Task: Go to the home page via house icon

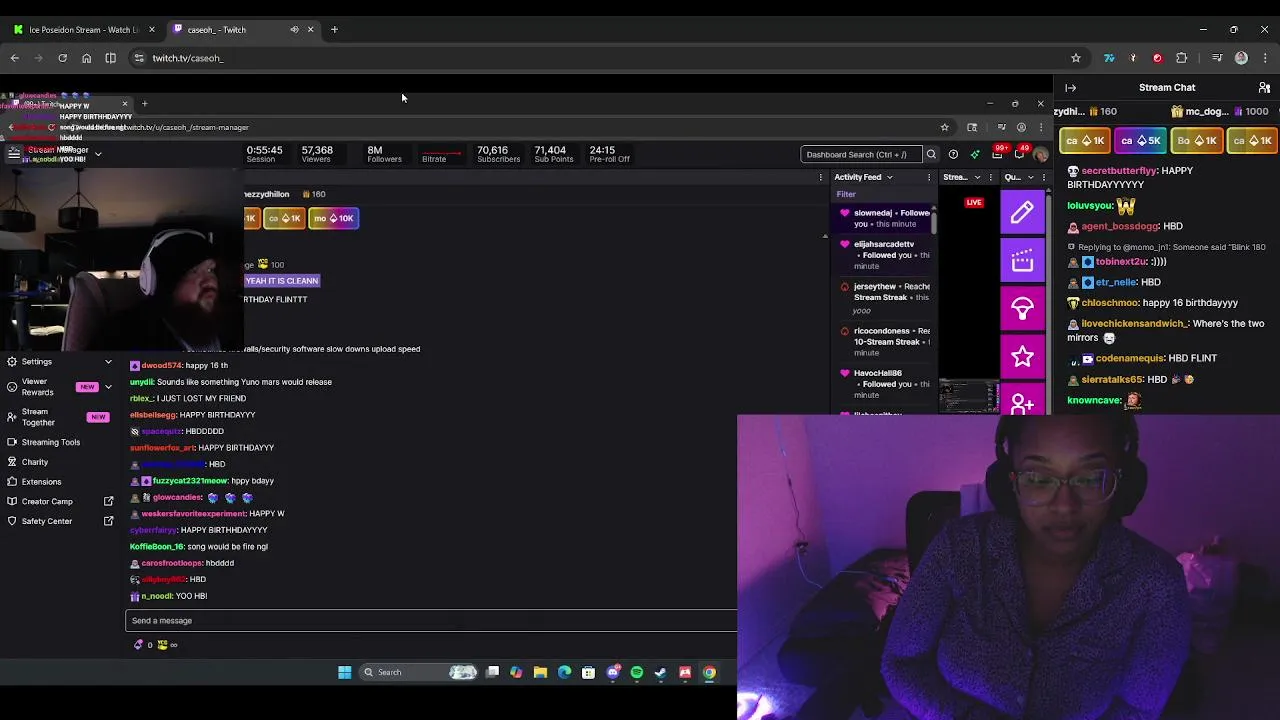Action: (86, 58)
